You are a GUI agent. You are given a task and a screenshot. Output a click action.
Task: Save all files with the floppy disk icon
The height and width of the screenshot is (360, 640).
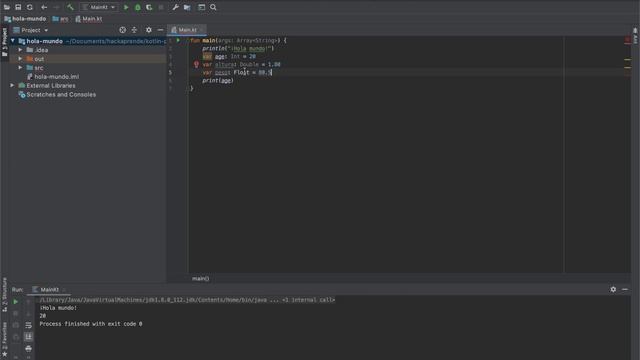[x=18, y=7]
